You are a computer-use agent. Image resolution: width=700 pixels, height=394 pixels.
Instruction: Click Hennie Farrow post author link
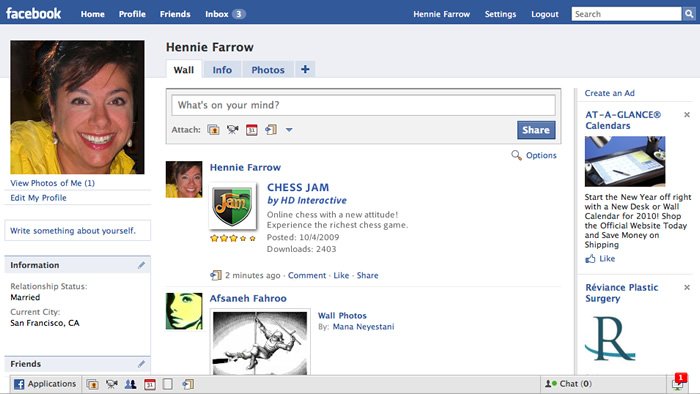click(x=245, y=167)
